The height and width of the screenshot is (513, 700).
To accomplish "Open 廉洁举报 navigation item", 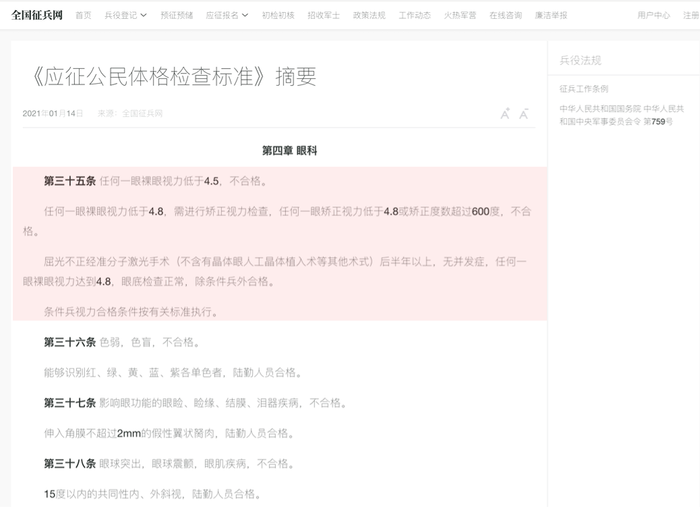I will 551,15.
